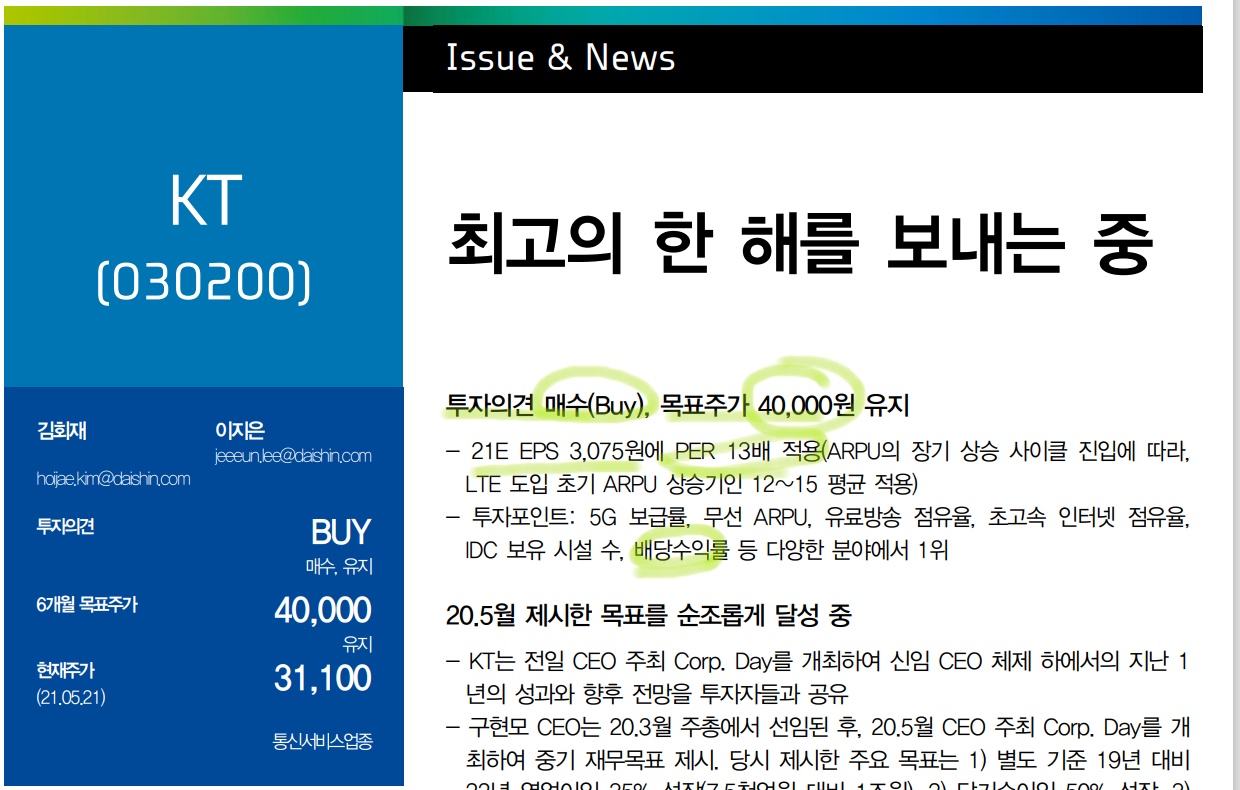Click the '현재주가' label
This screenshot has width=1240, height=790.
[65, 672]
